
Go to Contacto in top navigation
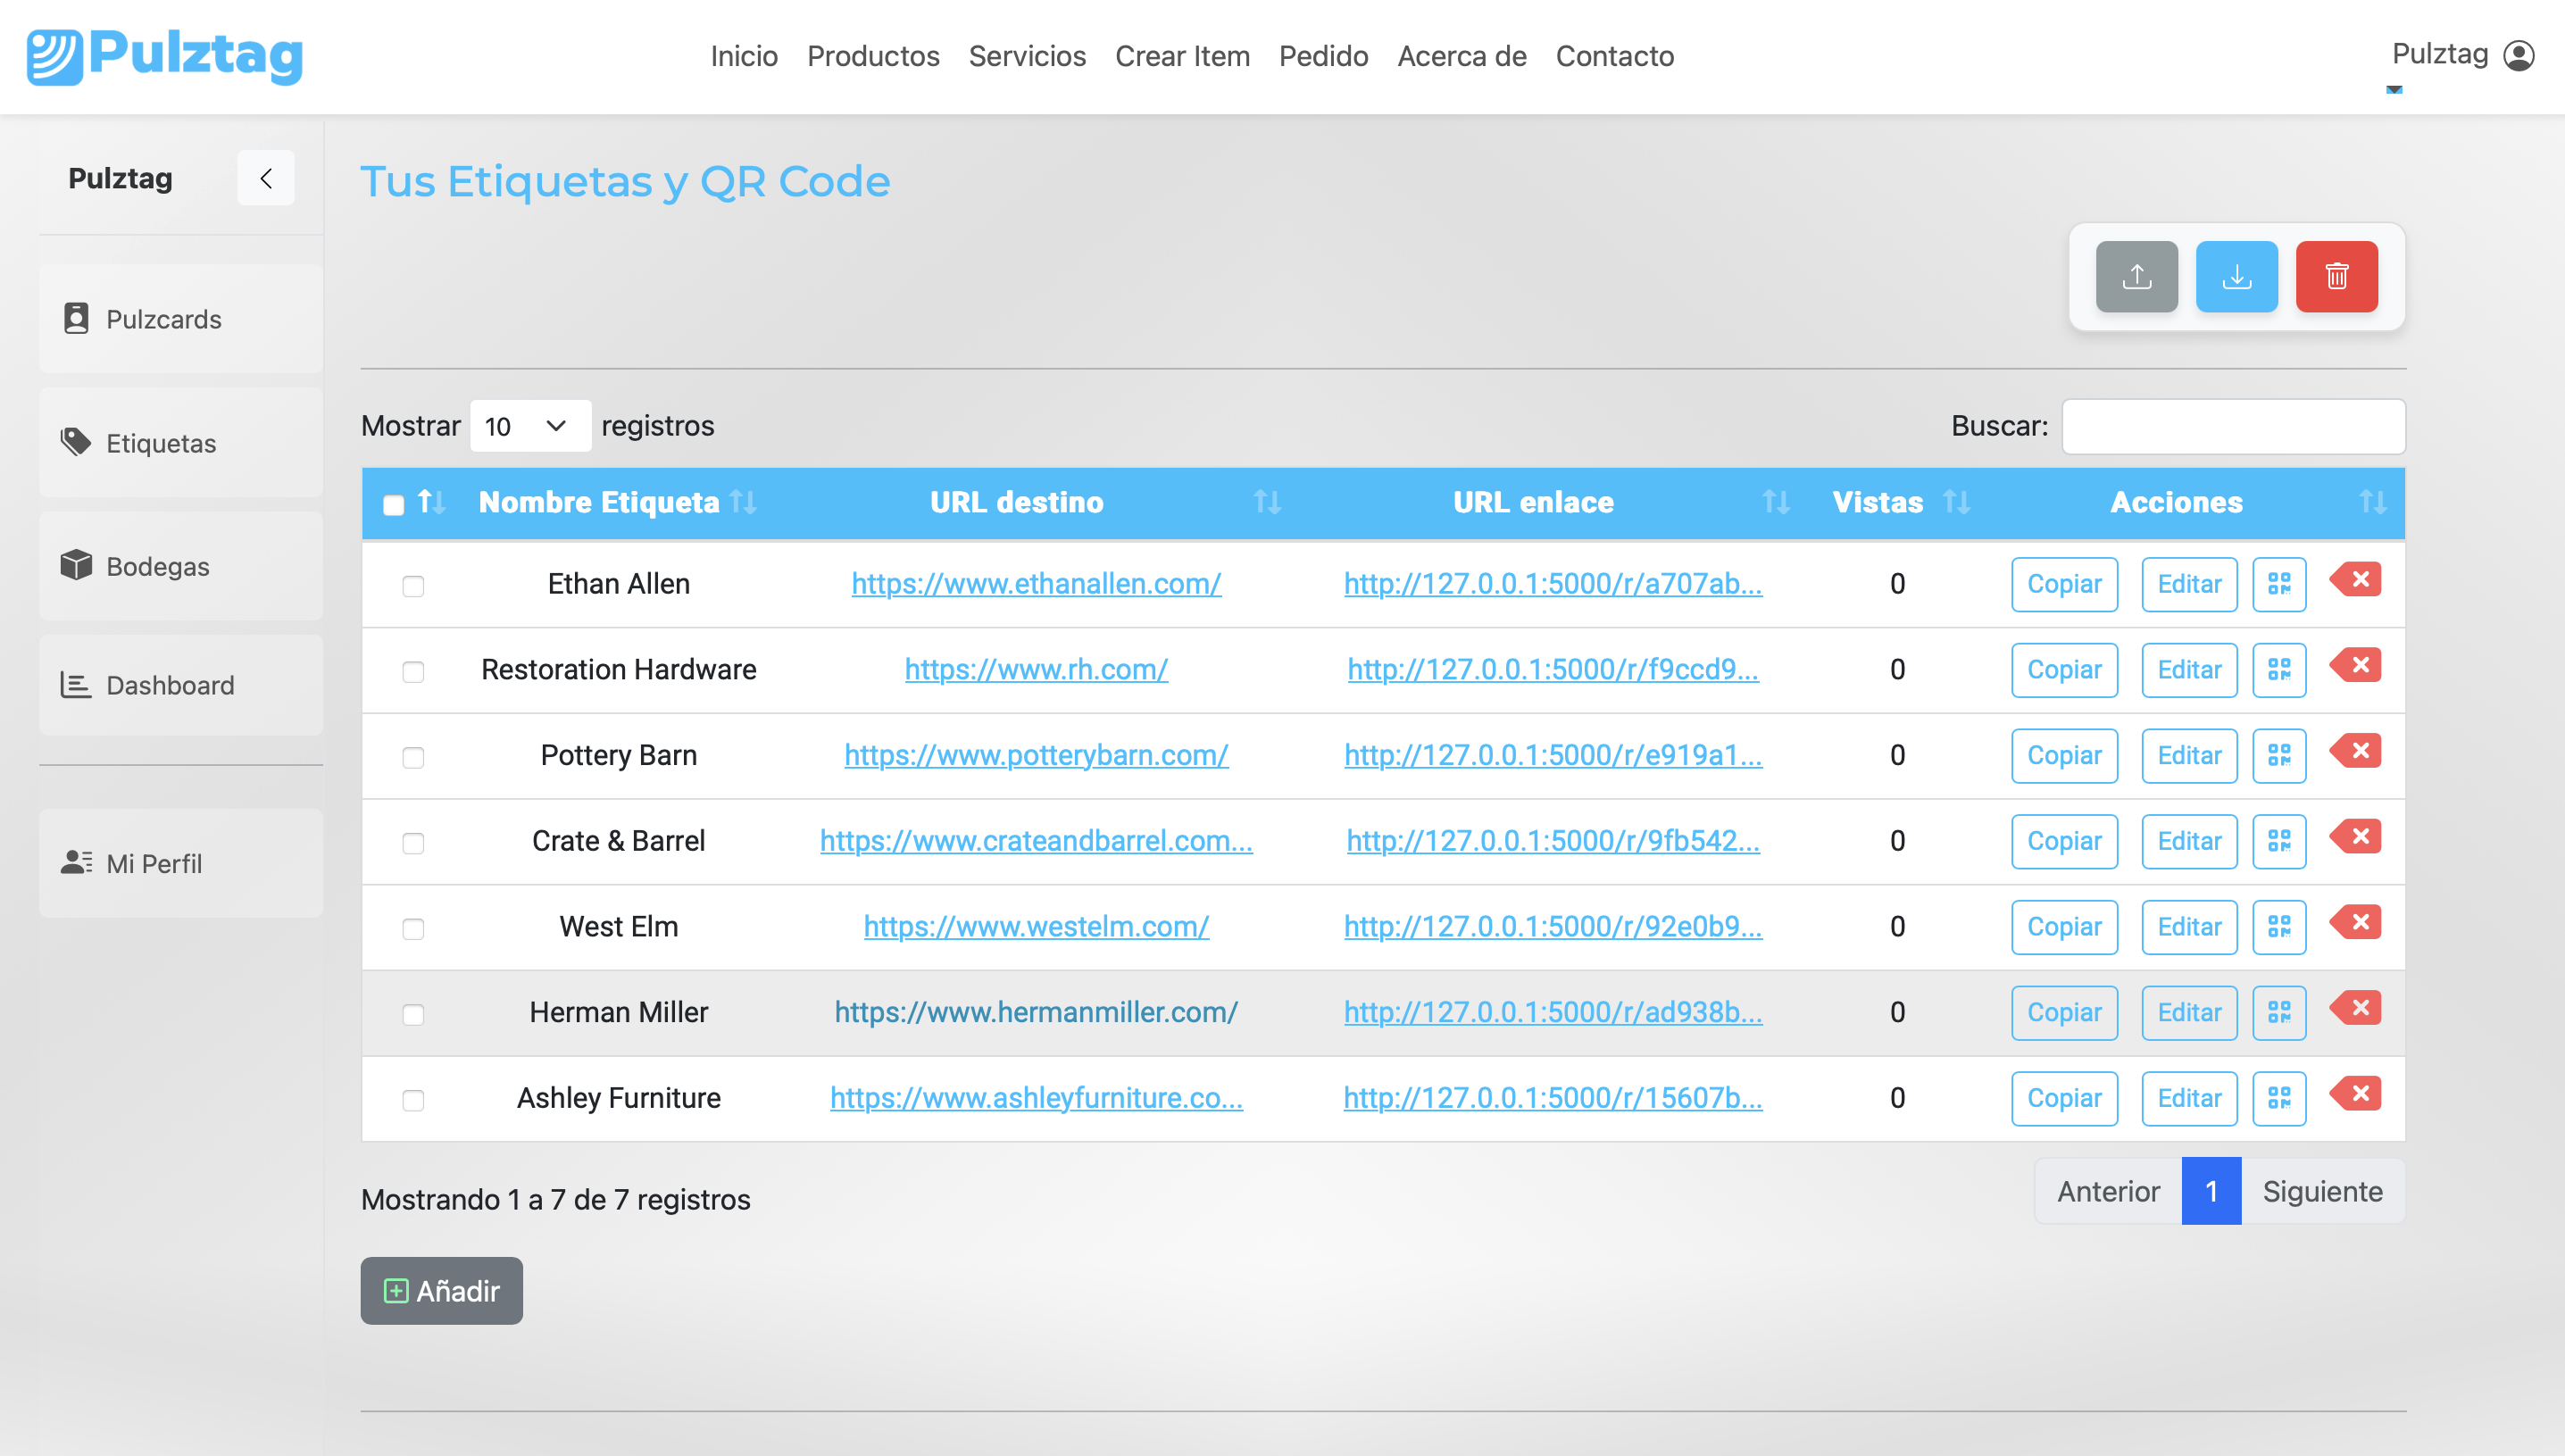click(1614, 56)
